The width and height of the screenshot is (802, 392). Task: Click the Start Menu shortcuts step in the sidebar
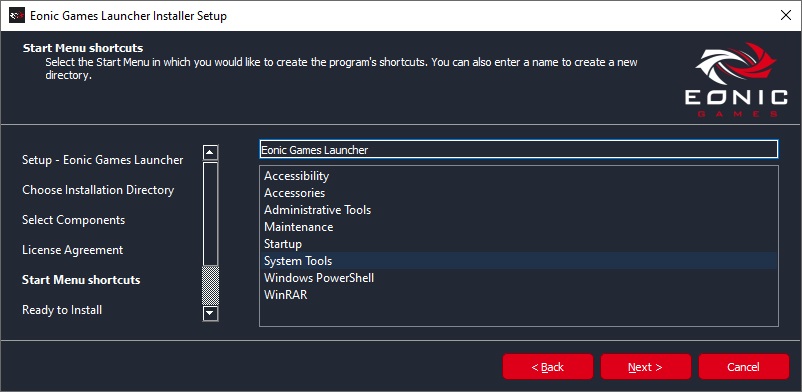pyautogui.click(x=81, y=280)
